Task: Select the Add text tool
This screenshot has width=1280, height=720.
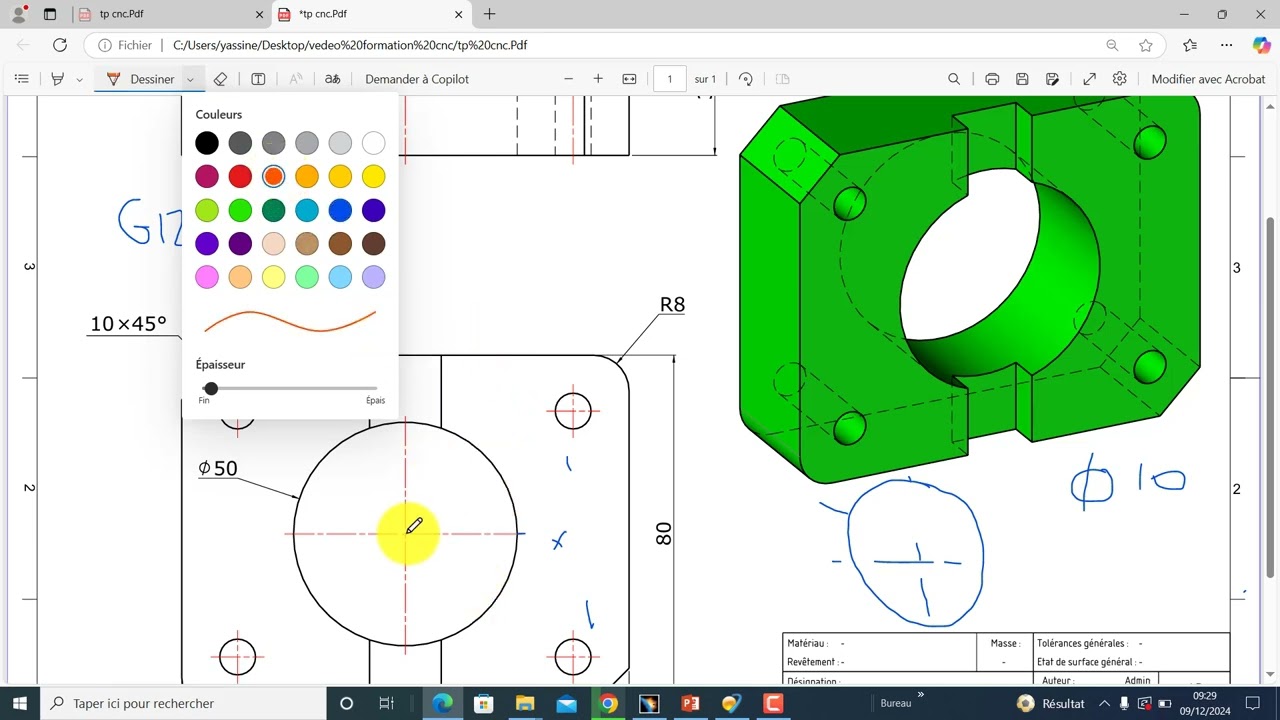Action: pos(258,79)
